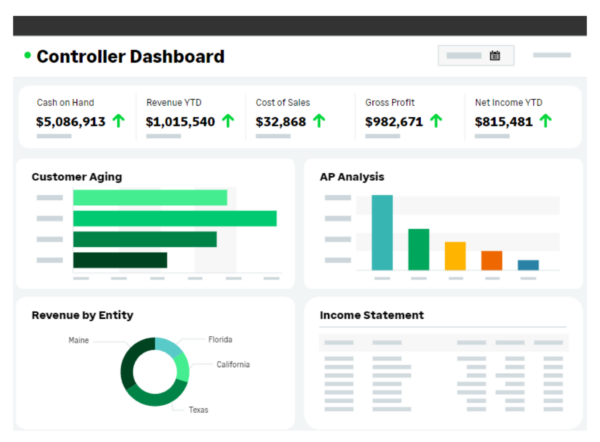Click the teal Florida donut segment
This screenshot has height=442, width=600.
(169, 346)
